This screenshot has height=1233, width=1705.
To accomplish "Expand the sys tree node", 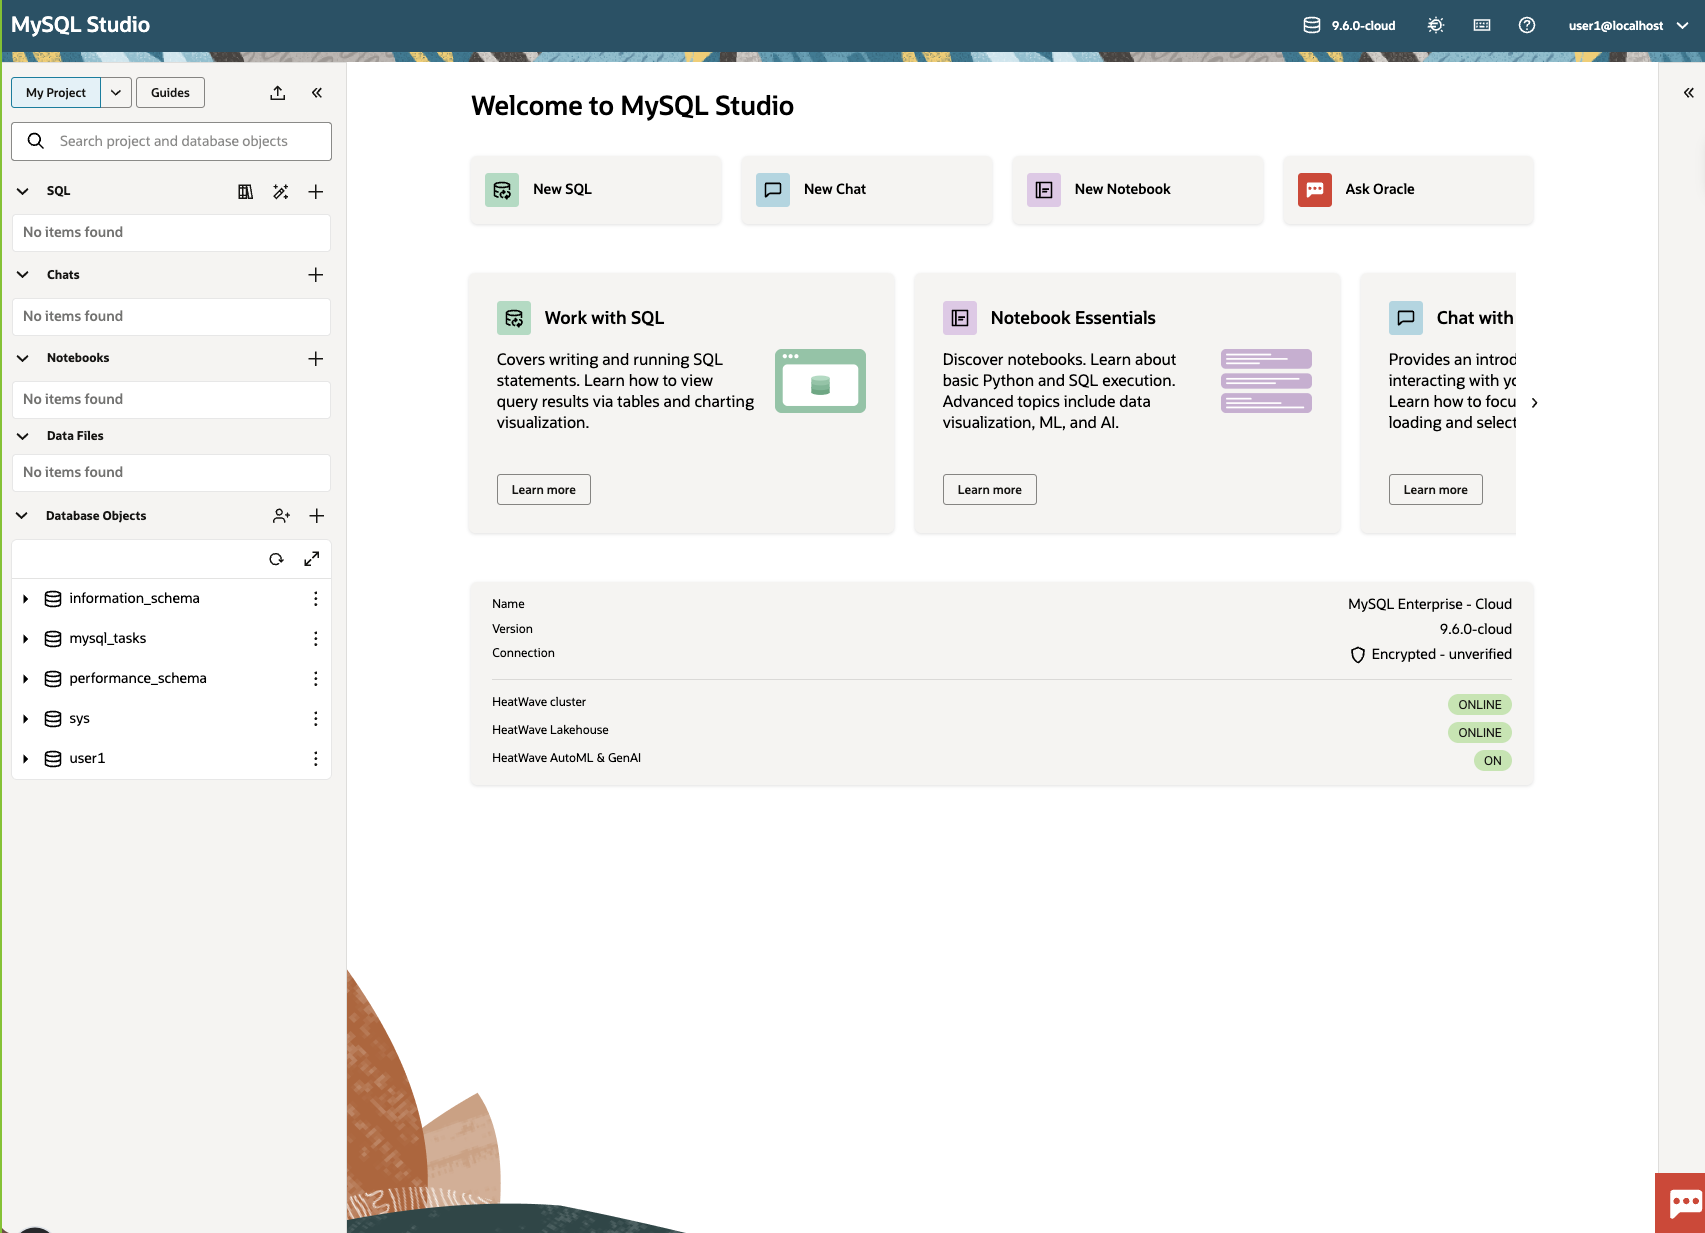I will click(x=26, y=719).
